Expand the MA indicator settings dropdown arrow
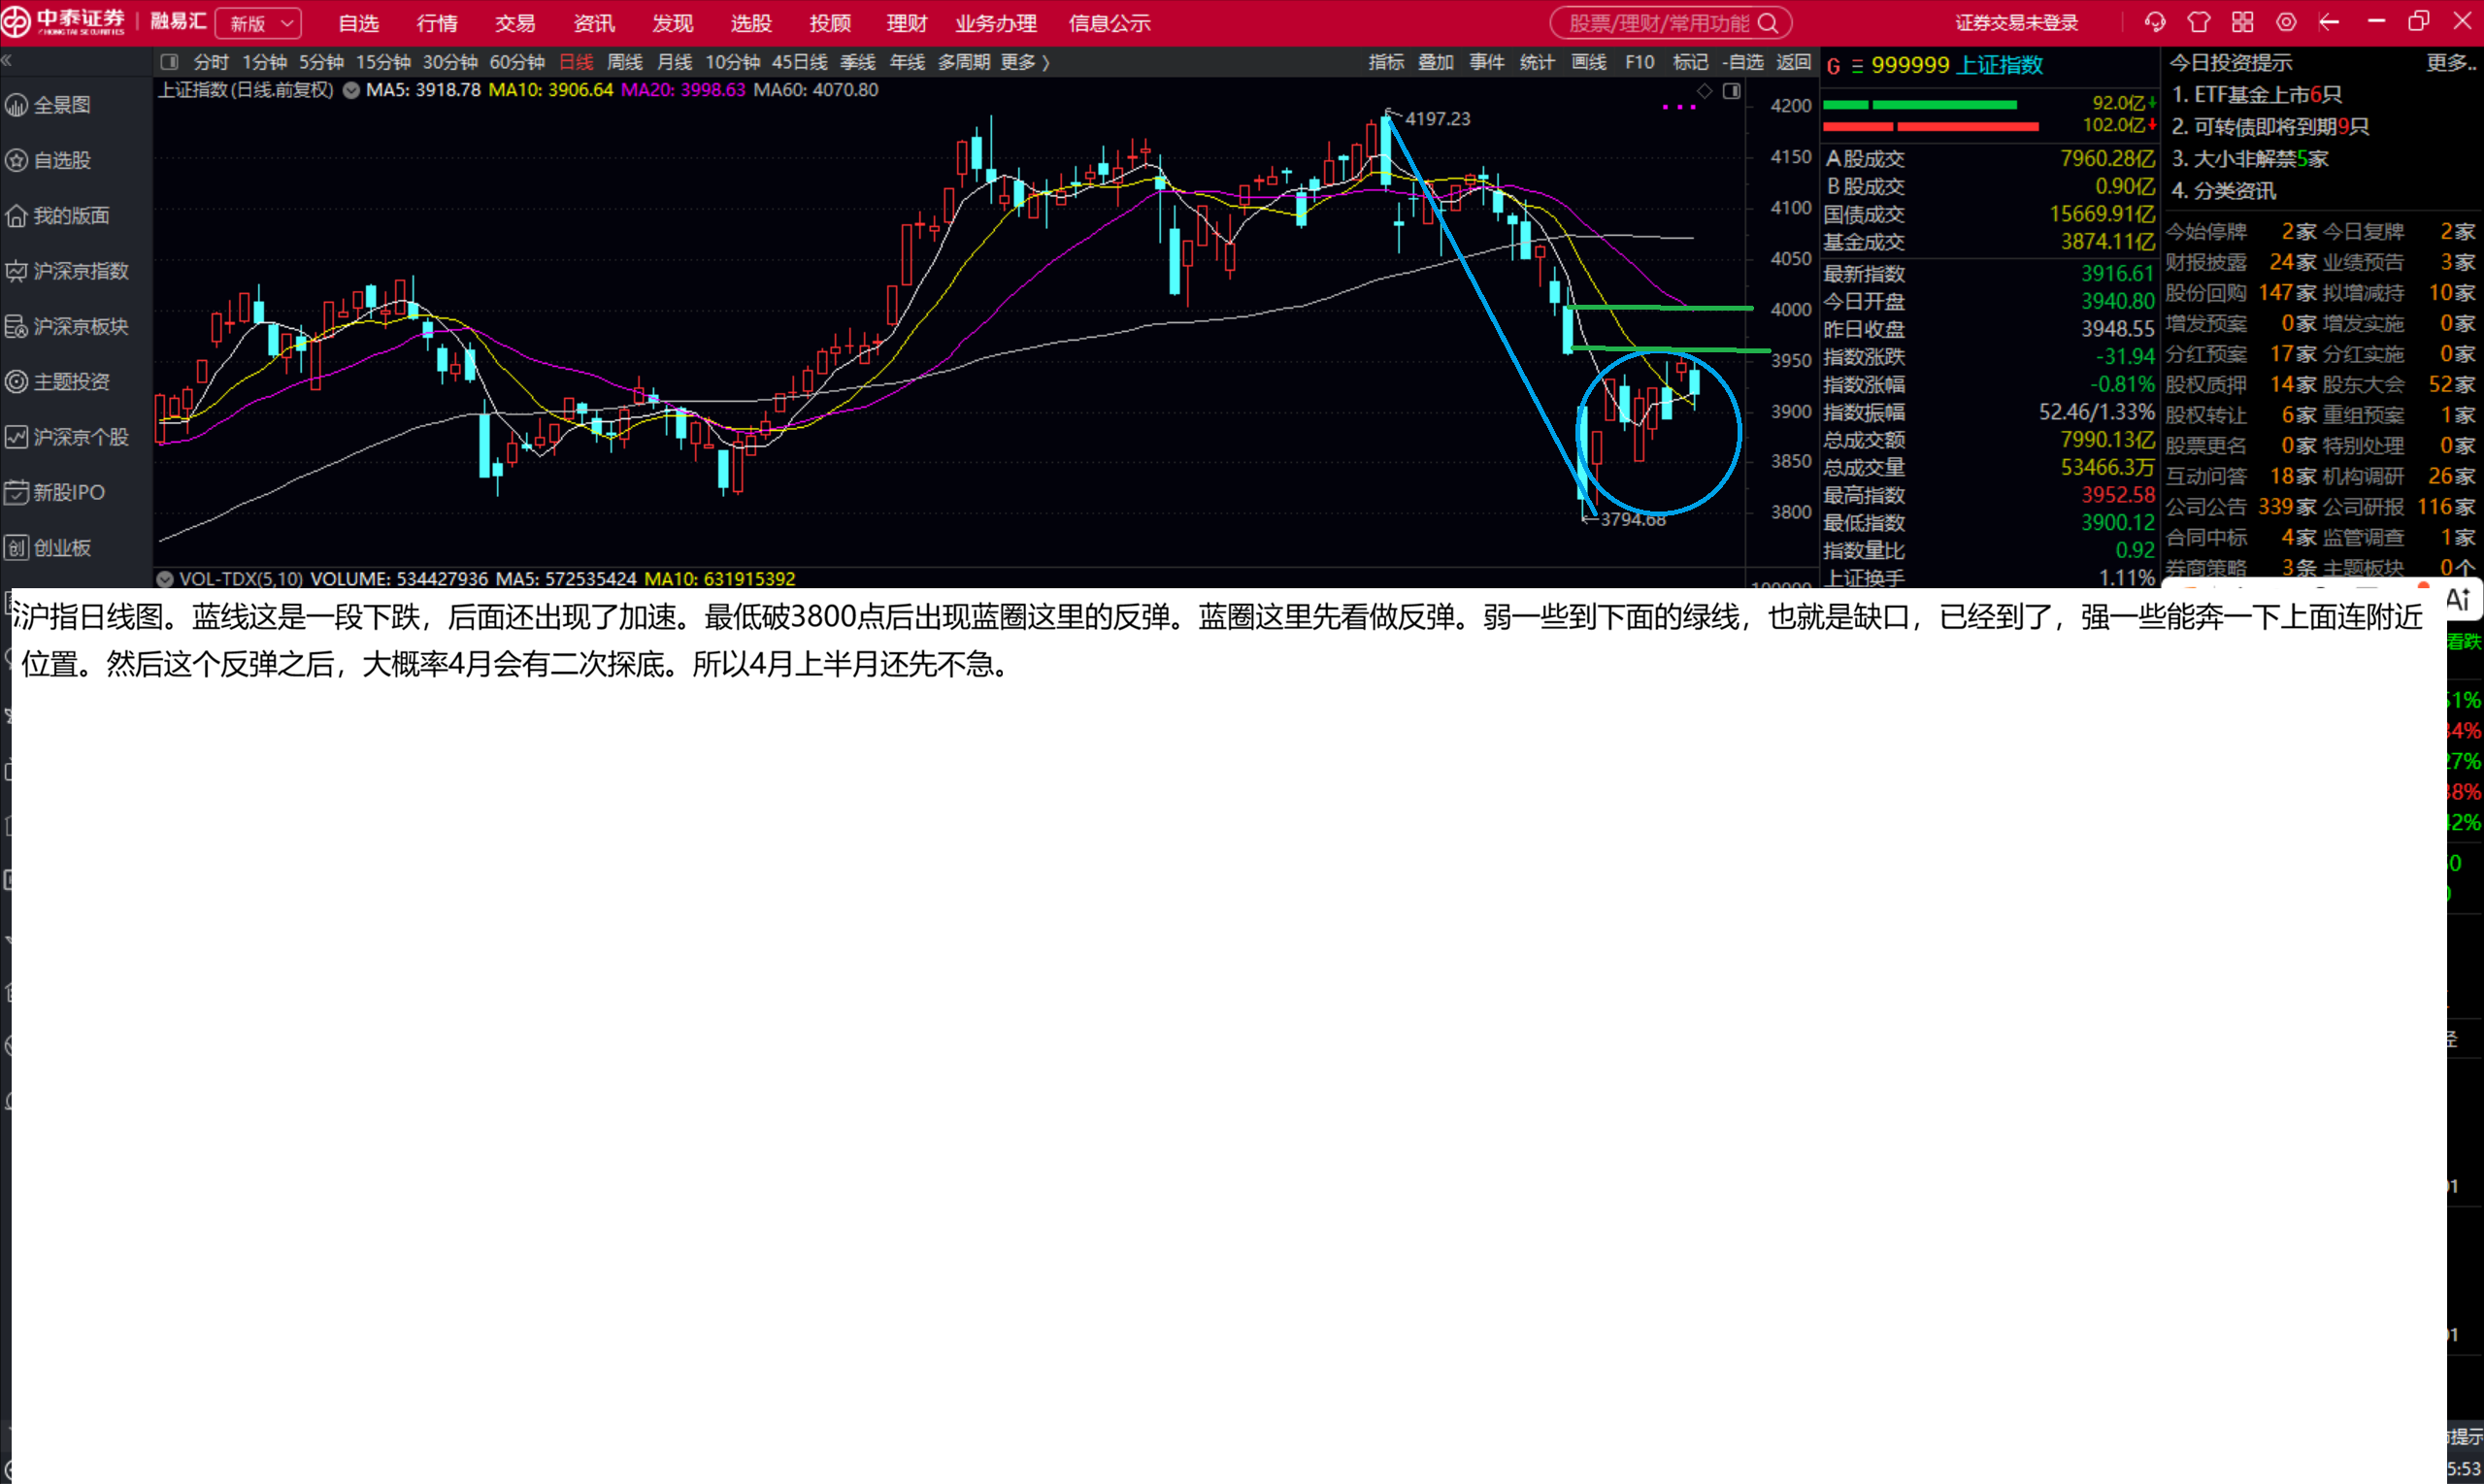Viewport: 2484px width, 1484px height. pyautogui.click(x=351, y=90)
